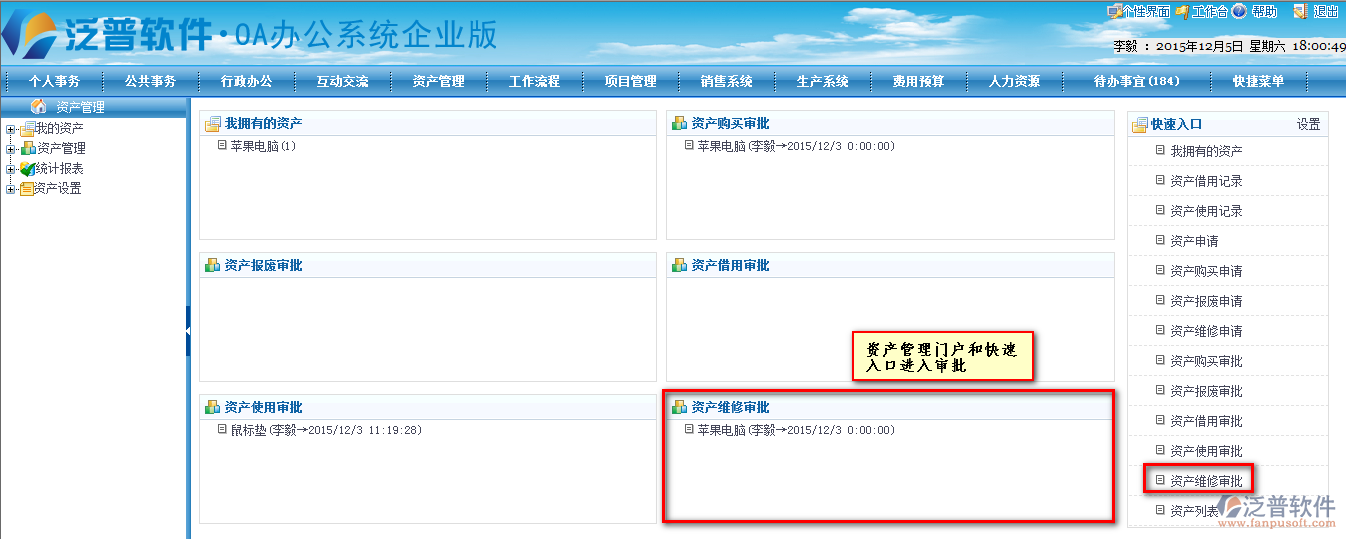The image size is (1346, 539).
Task: Open the 资产管理 top menu
Action: (x=438, y=81)
